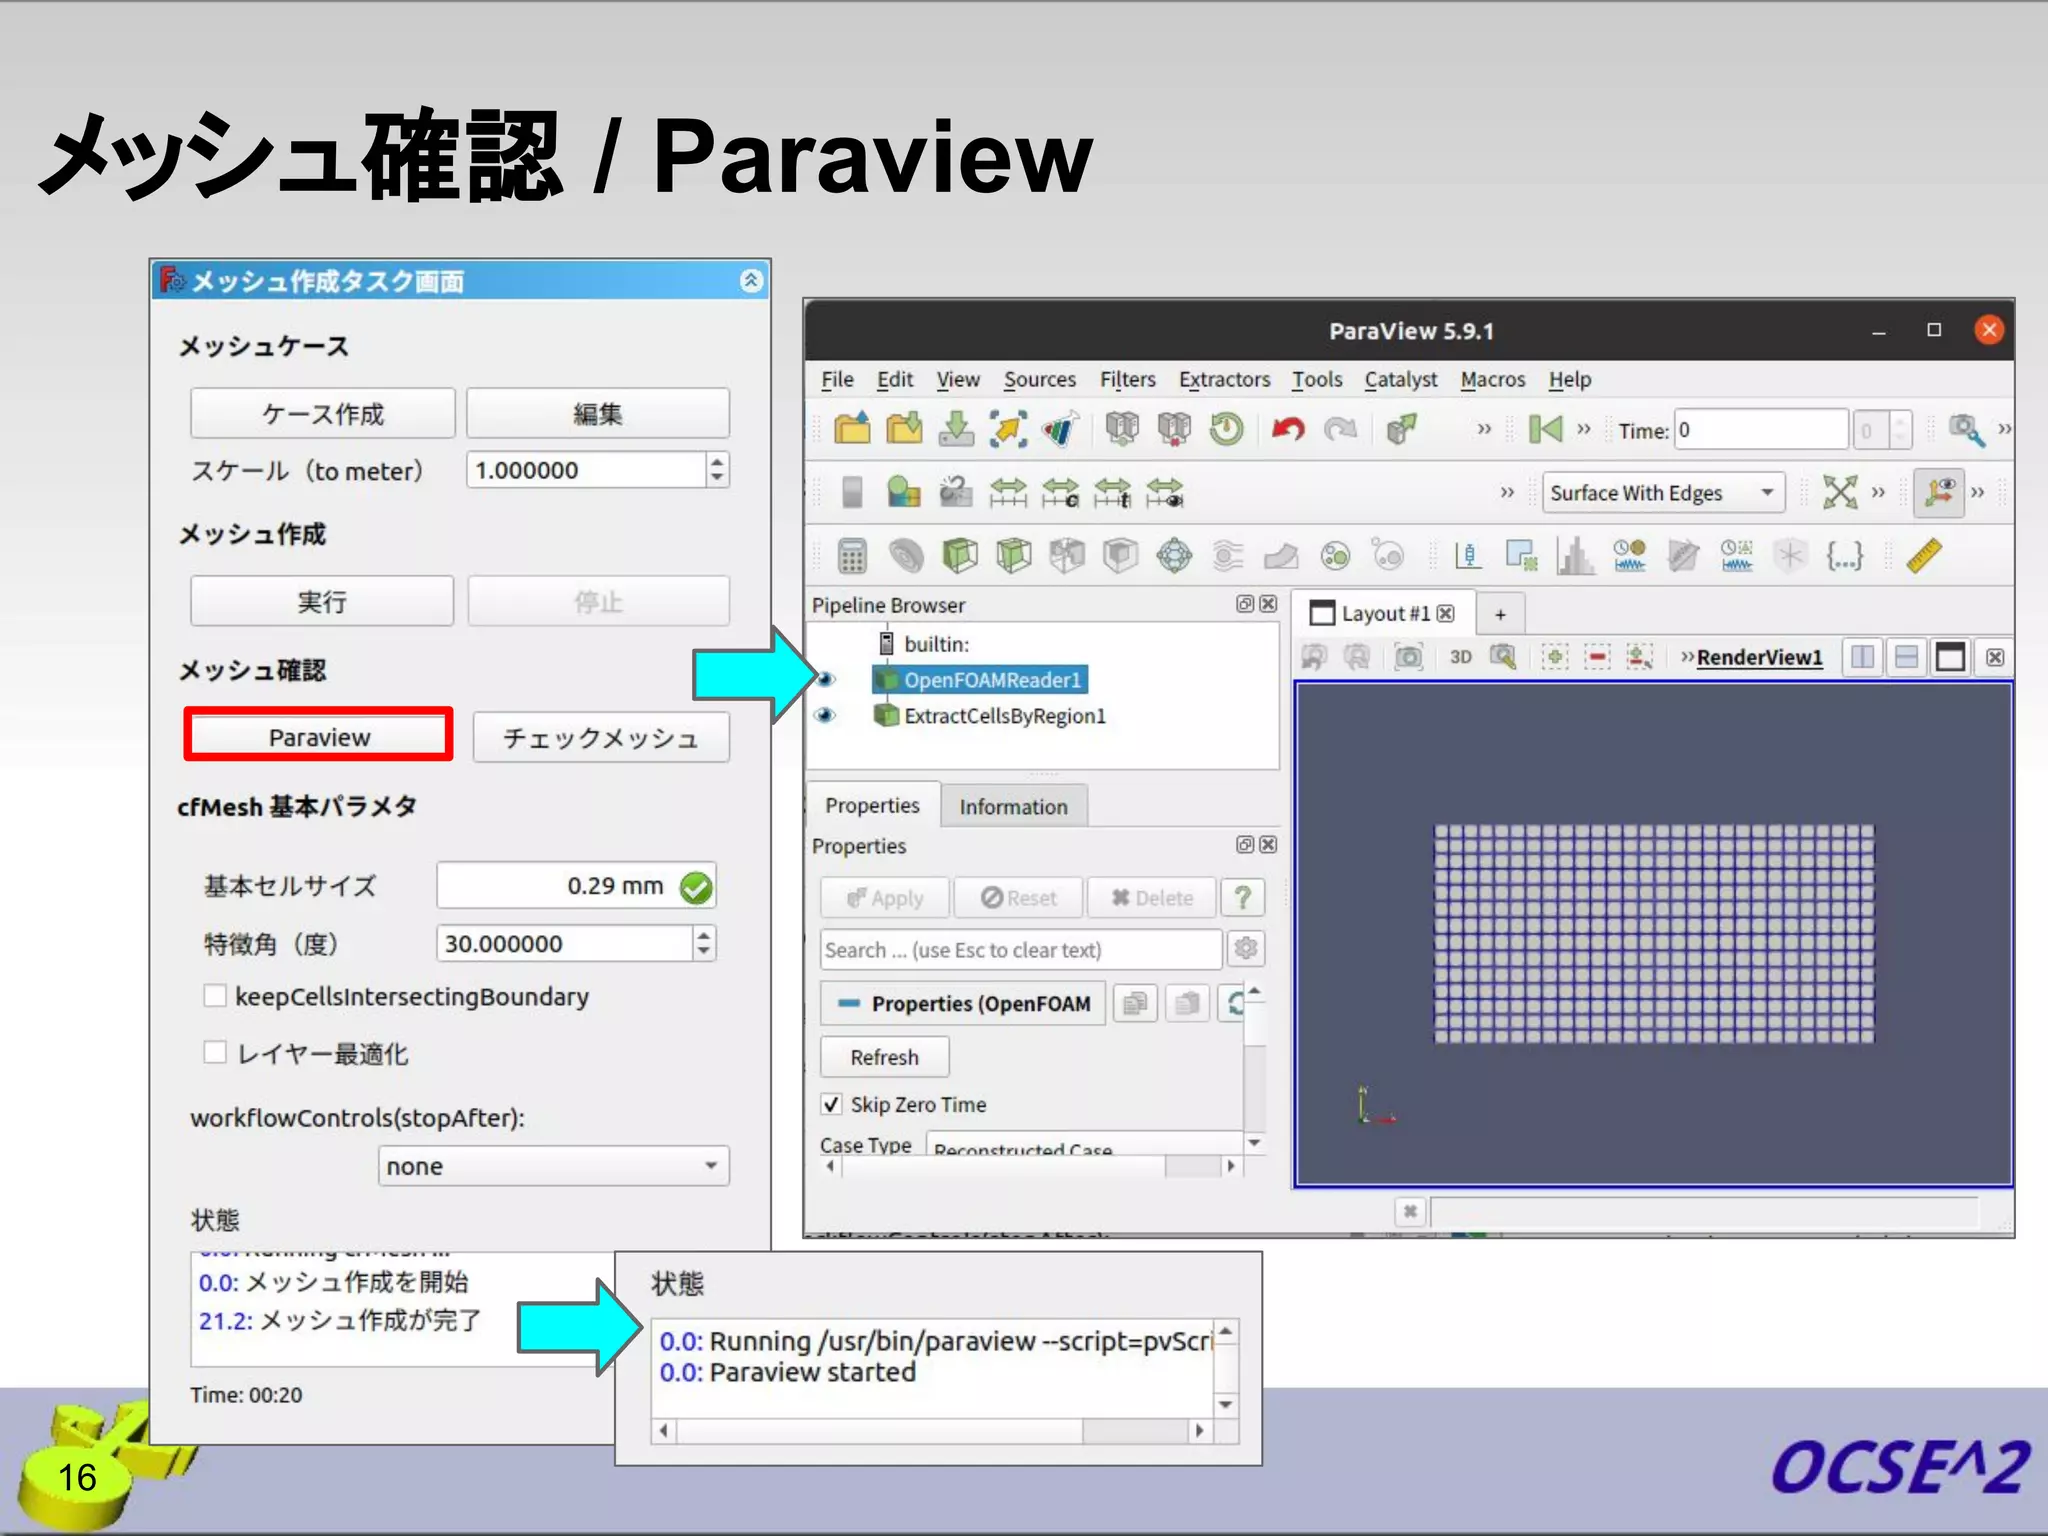Viewport: 2048px width, 1536px height.
Task: Open the Extractors menu
Action: [1224, 379]
